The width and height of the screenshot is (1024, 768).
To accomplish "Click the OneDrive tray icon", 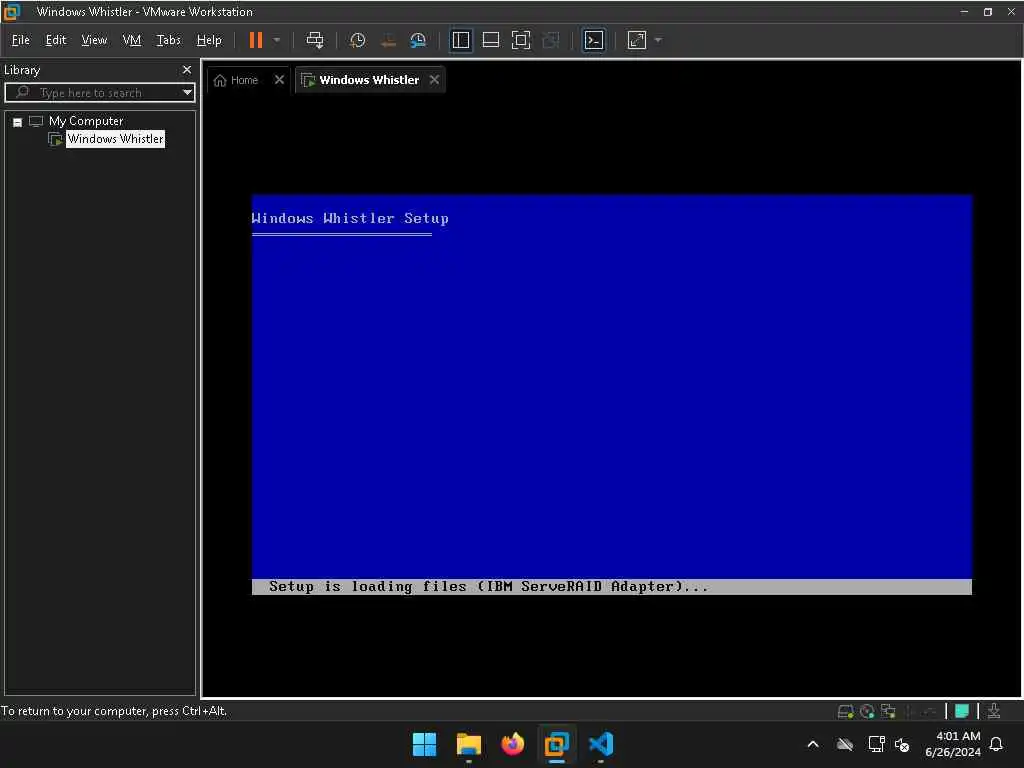I will click(x=845, y=744).
